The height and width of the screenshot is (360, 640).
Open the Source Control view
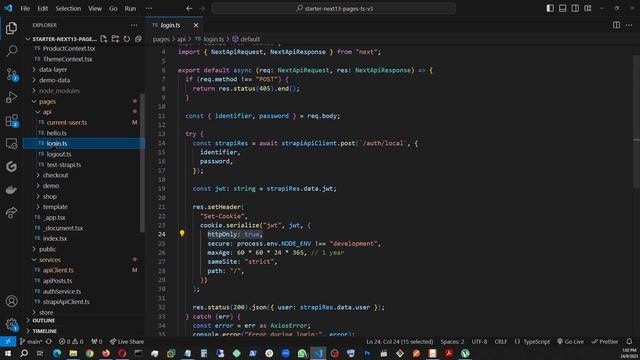(x=11, y=74)
